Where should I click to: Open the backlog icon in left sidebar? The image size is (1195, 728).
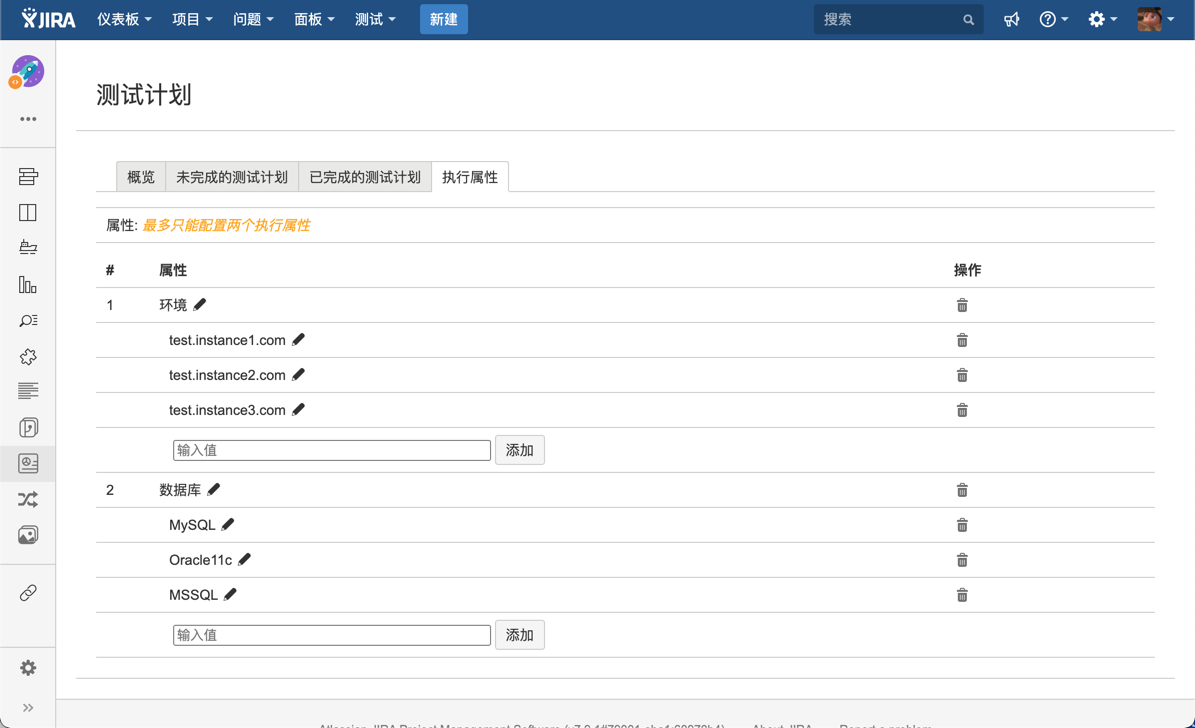pos(28,177)
